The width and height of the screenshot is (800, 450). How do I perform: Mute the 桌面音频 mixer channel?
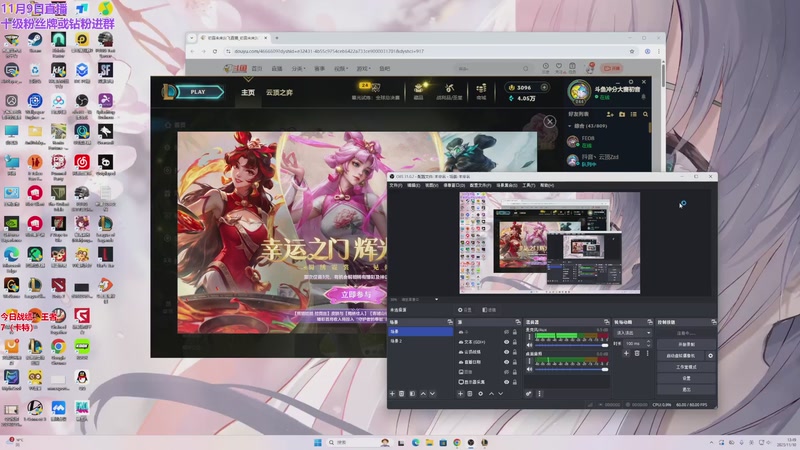tap(529, 369)
